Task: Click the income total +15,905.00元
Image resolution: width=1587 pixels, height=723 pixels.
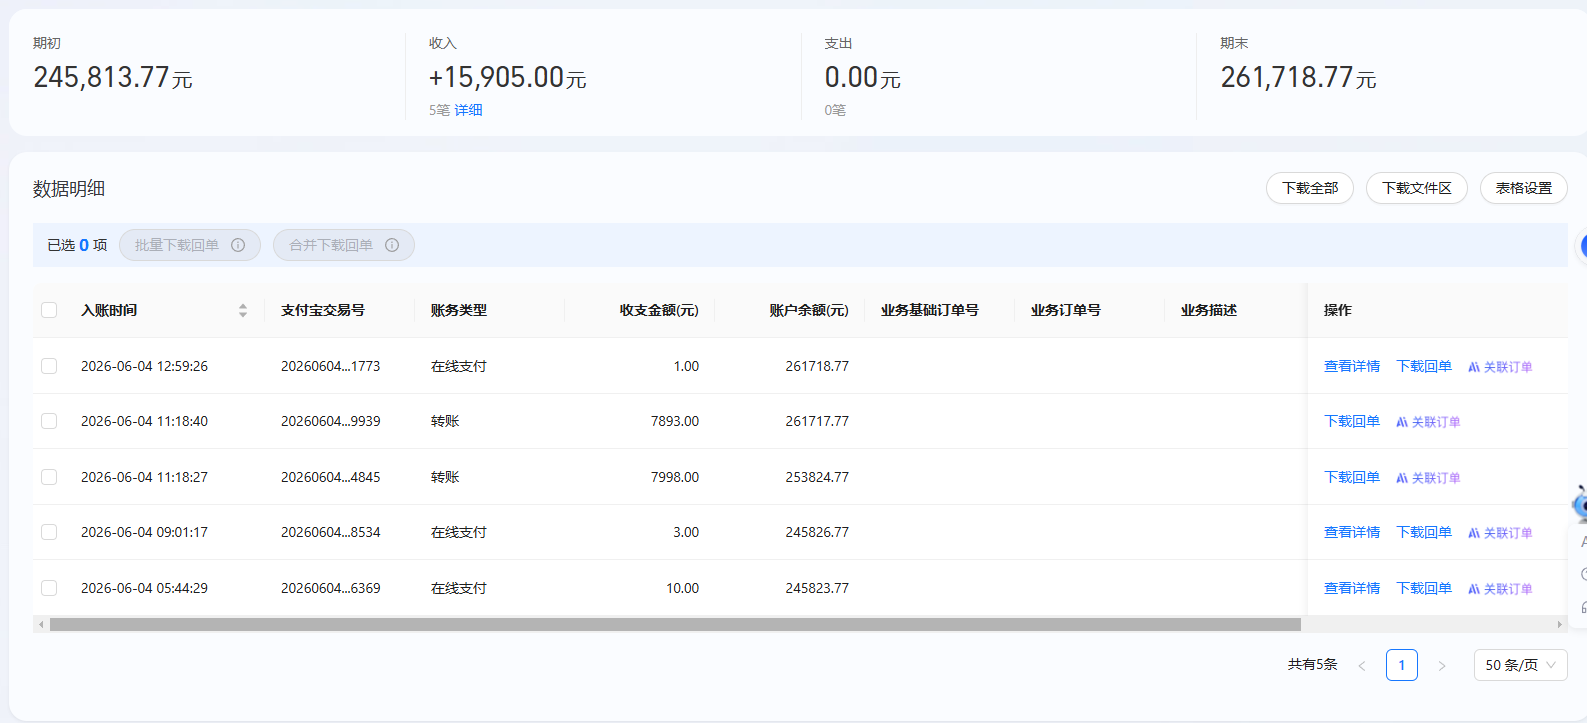Action: tap(508, 77)
